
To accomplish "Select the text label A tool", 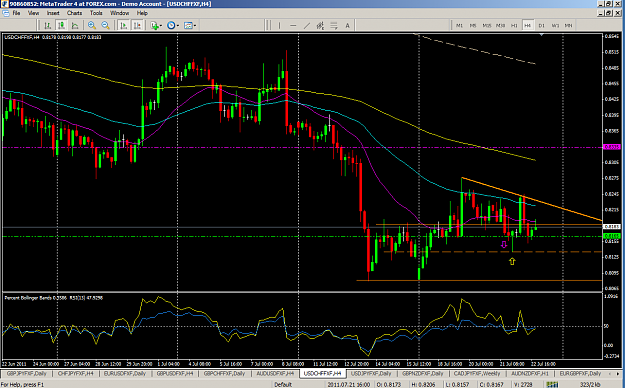I will (x=347, y=26).
